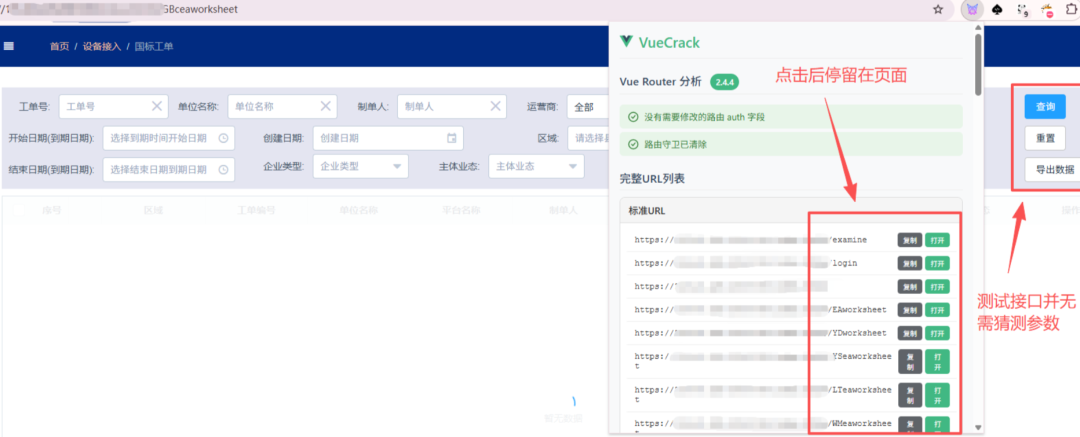The height and width of the screenshot is (437, 1080).
Task: Focus the 工单号 input field
Action: click(114, 107)
